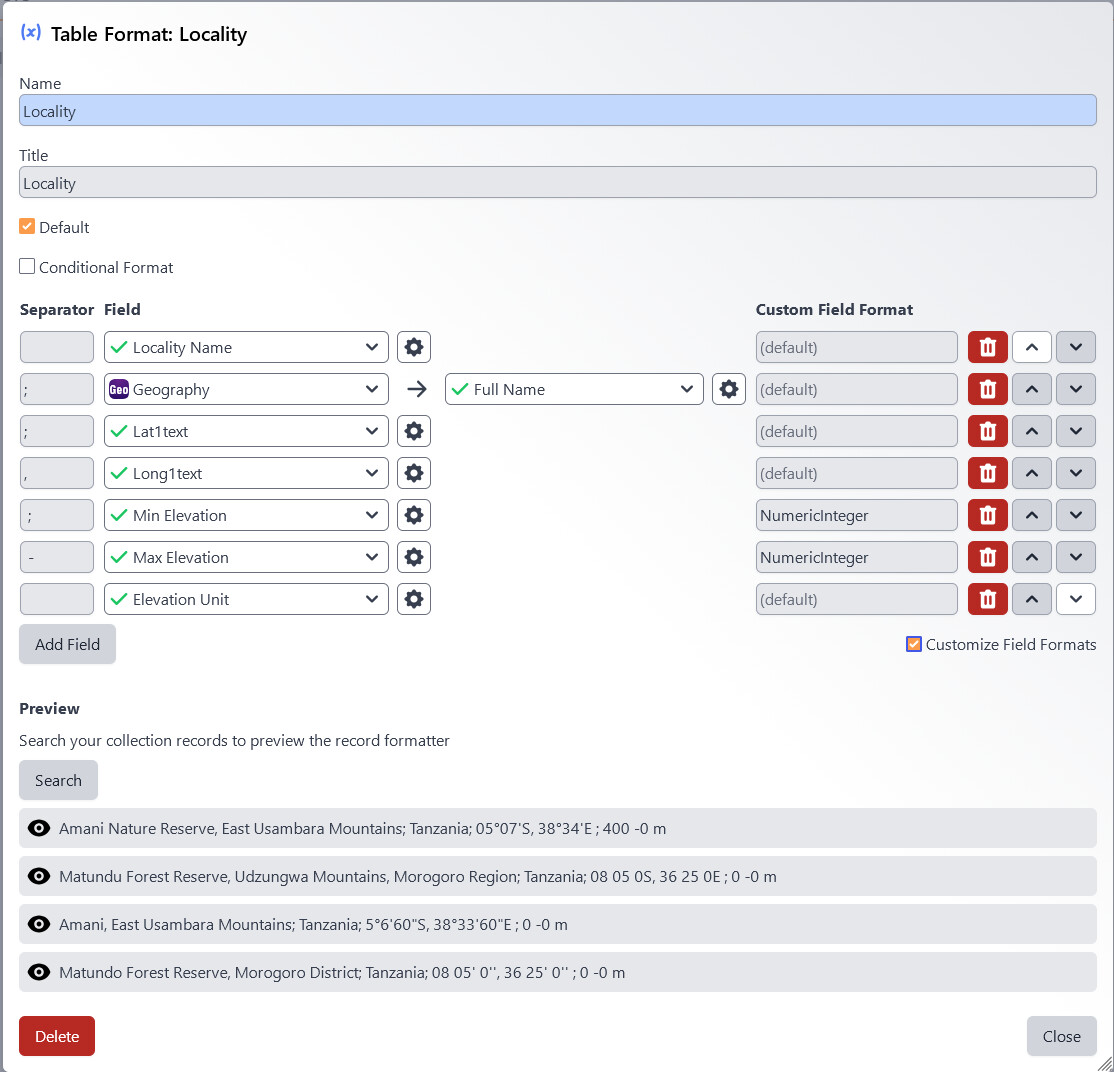Viewport: 1114px width, 1072px height.
Task: View the Amani, East Usambara preview record
Action: point(38,924)
